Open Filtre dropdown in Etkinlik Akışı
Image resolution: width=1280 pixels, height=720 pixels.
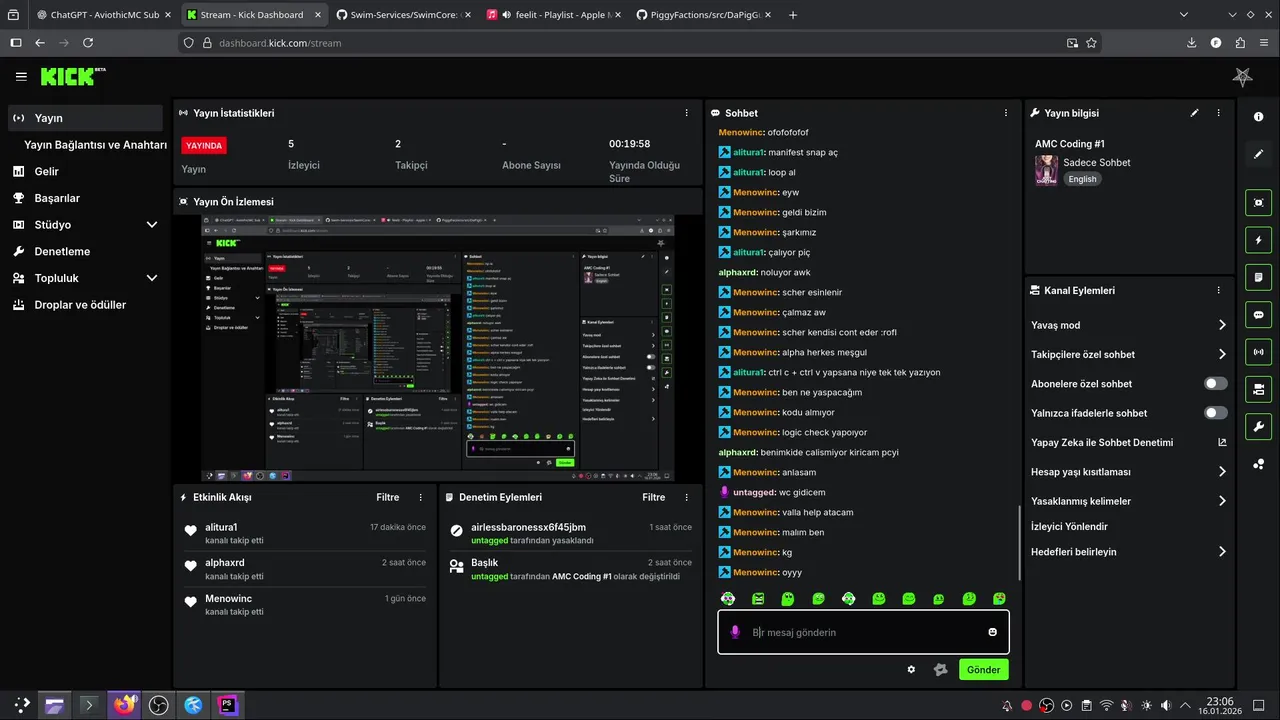387,497
